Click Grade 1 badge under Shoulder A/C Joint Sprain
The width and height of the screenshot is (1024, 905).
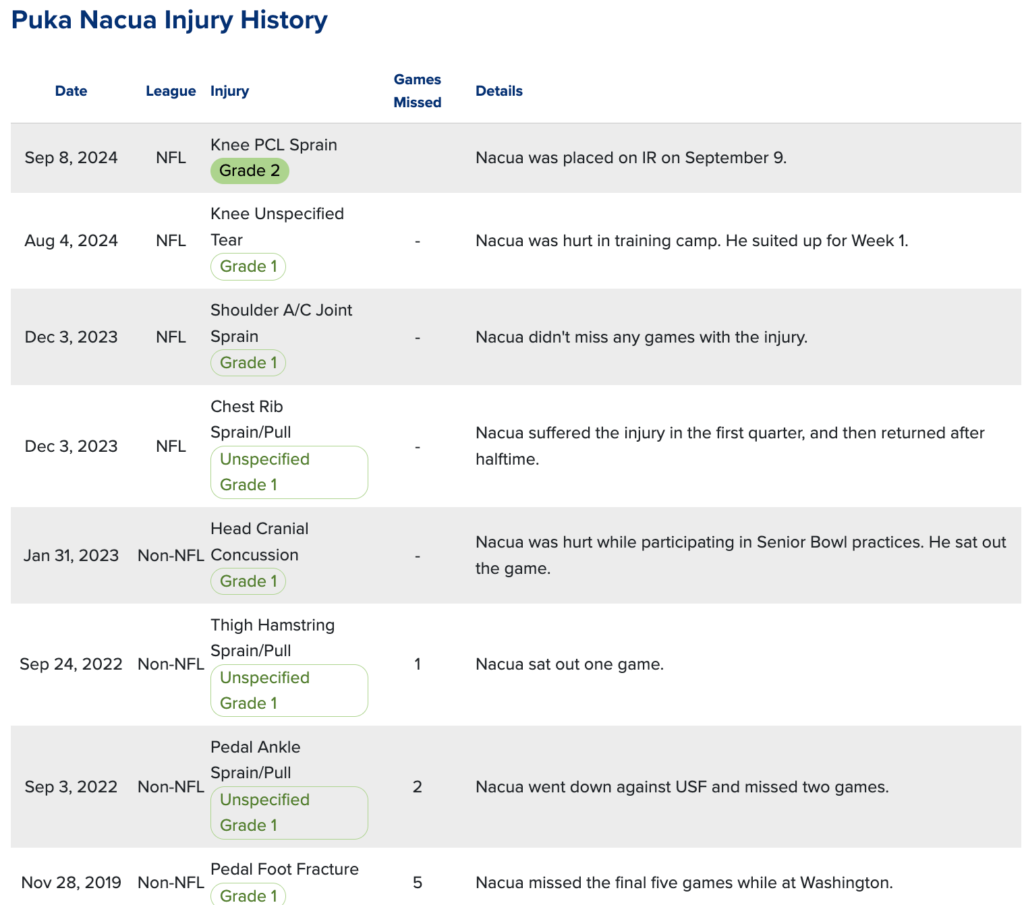248,363
